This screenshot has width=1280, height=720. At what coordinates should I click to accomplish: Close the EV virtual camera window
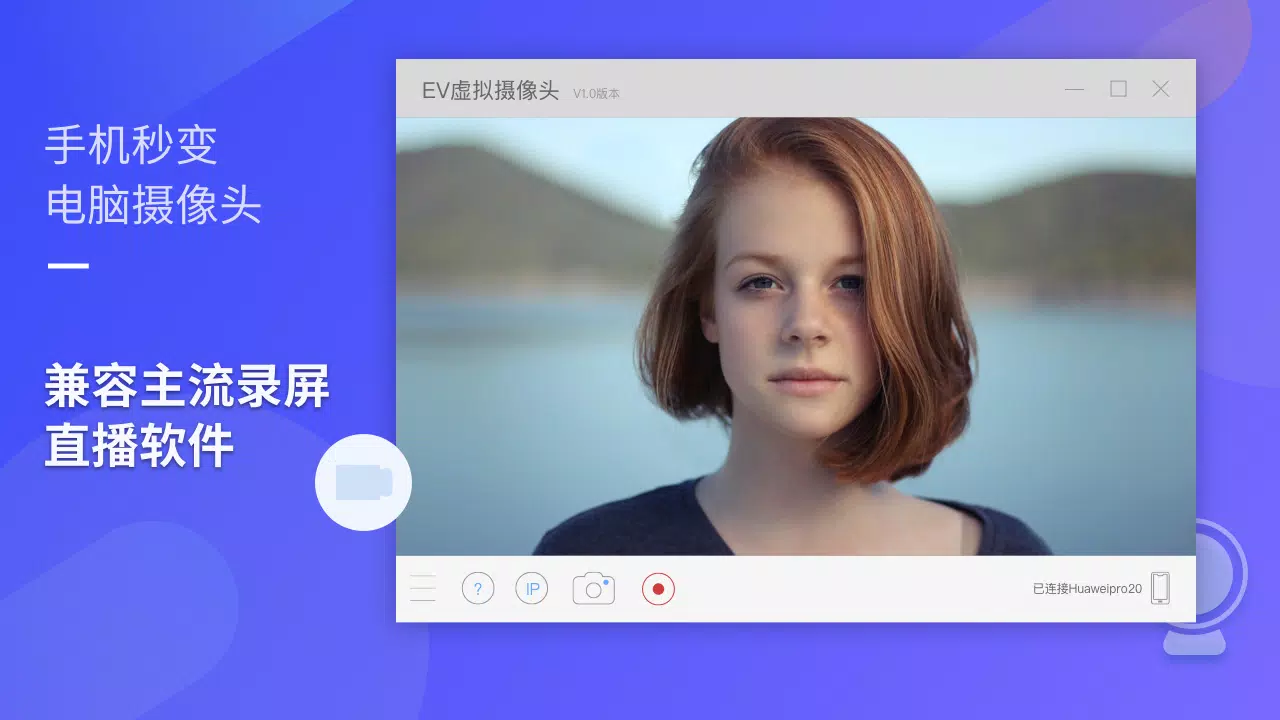(x=1160, y=89)
